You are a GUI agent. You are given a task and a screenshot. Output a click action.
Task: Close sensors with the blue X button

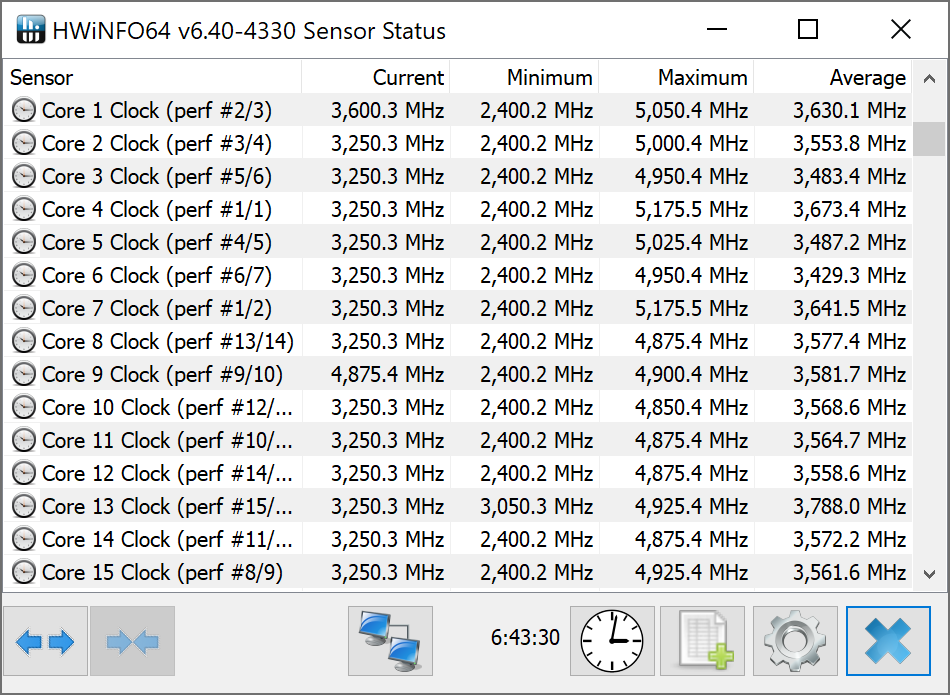(888, 641)
